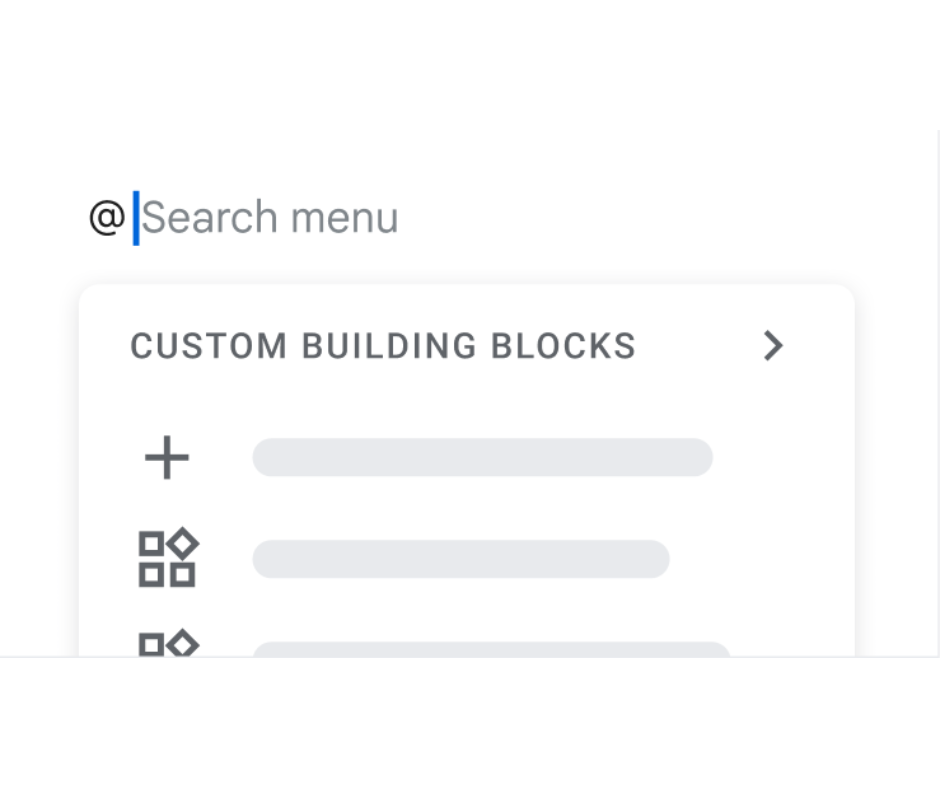Click the partially visible building blocks icon at bottom
The width and height of the screenshot is (940, 788).
pos(167,643)
